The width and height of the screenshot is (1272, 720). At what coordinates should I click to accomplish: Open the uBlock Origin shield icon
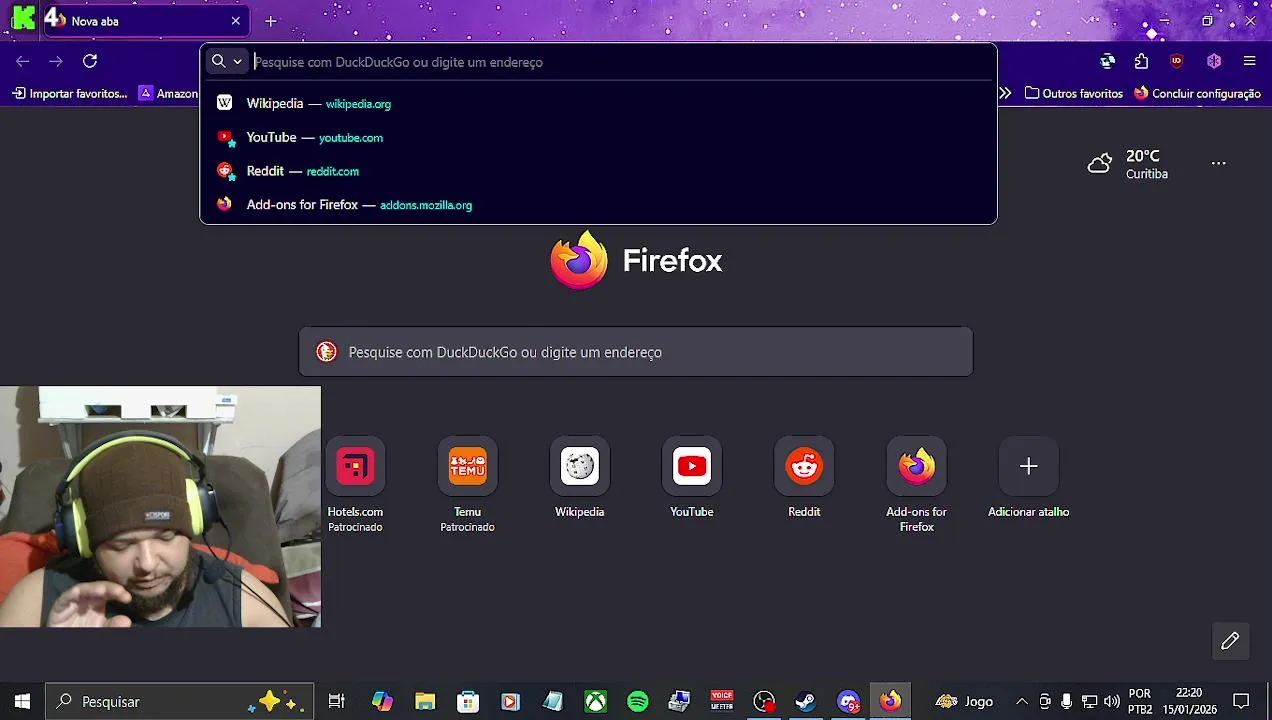(1176, 61)
